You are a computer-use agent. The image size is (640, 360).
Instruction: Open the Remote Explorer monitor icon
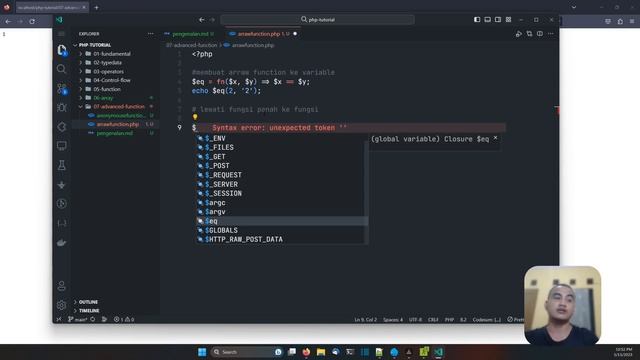tap(62, 146)
